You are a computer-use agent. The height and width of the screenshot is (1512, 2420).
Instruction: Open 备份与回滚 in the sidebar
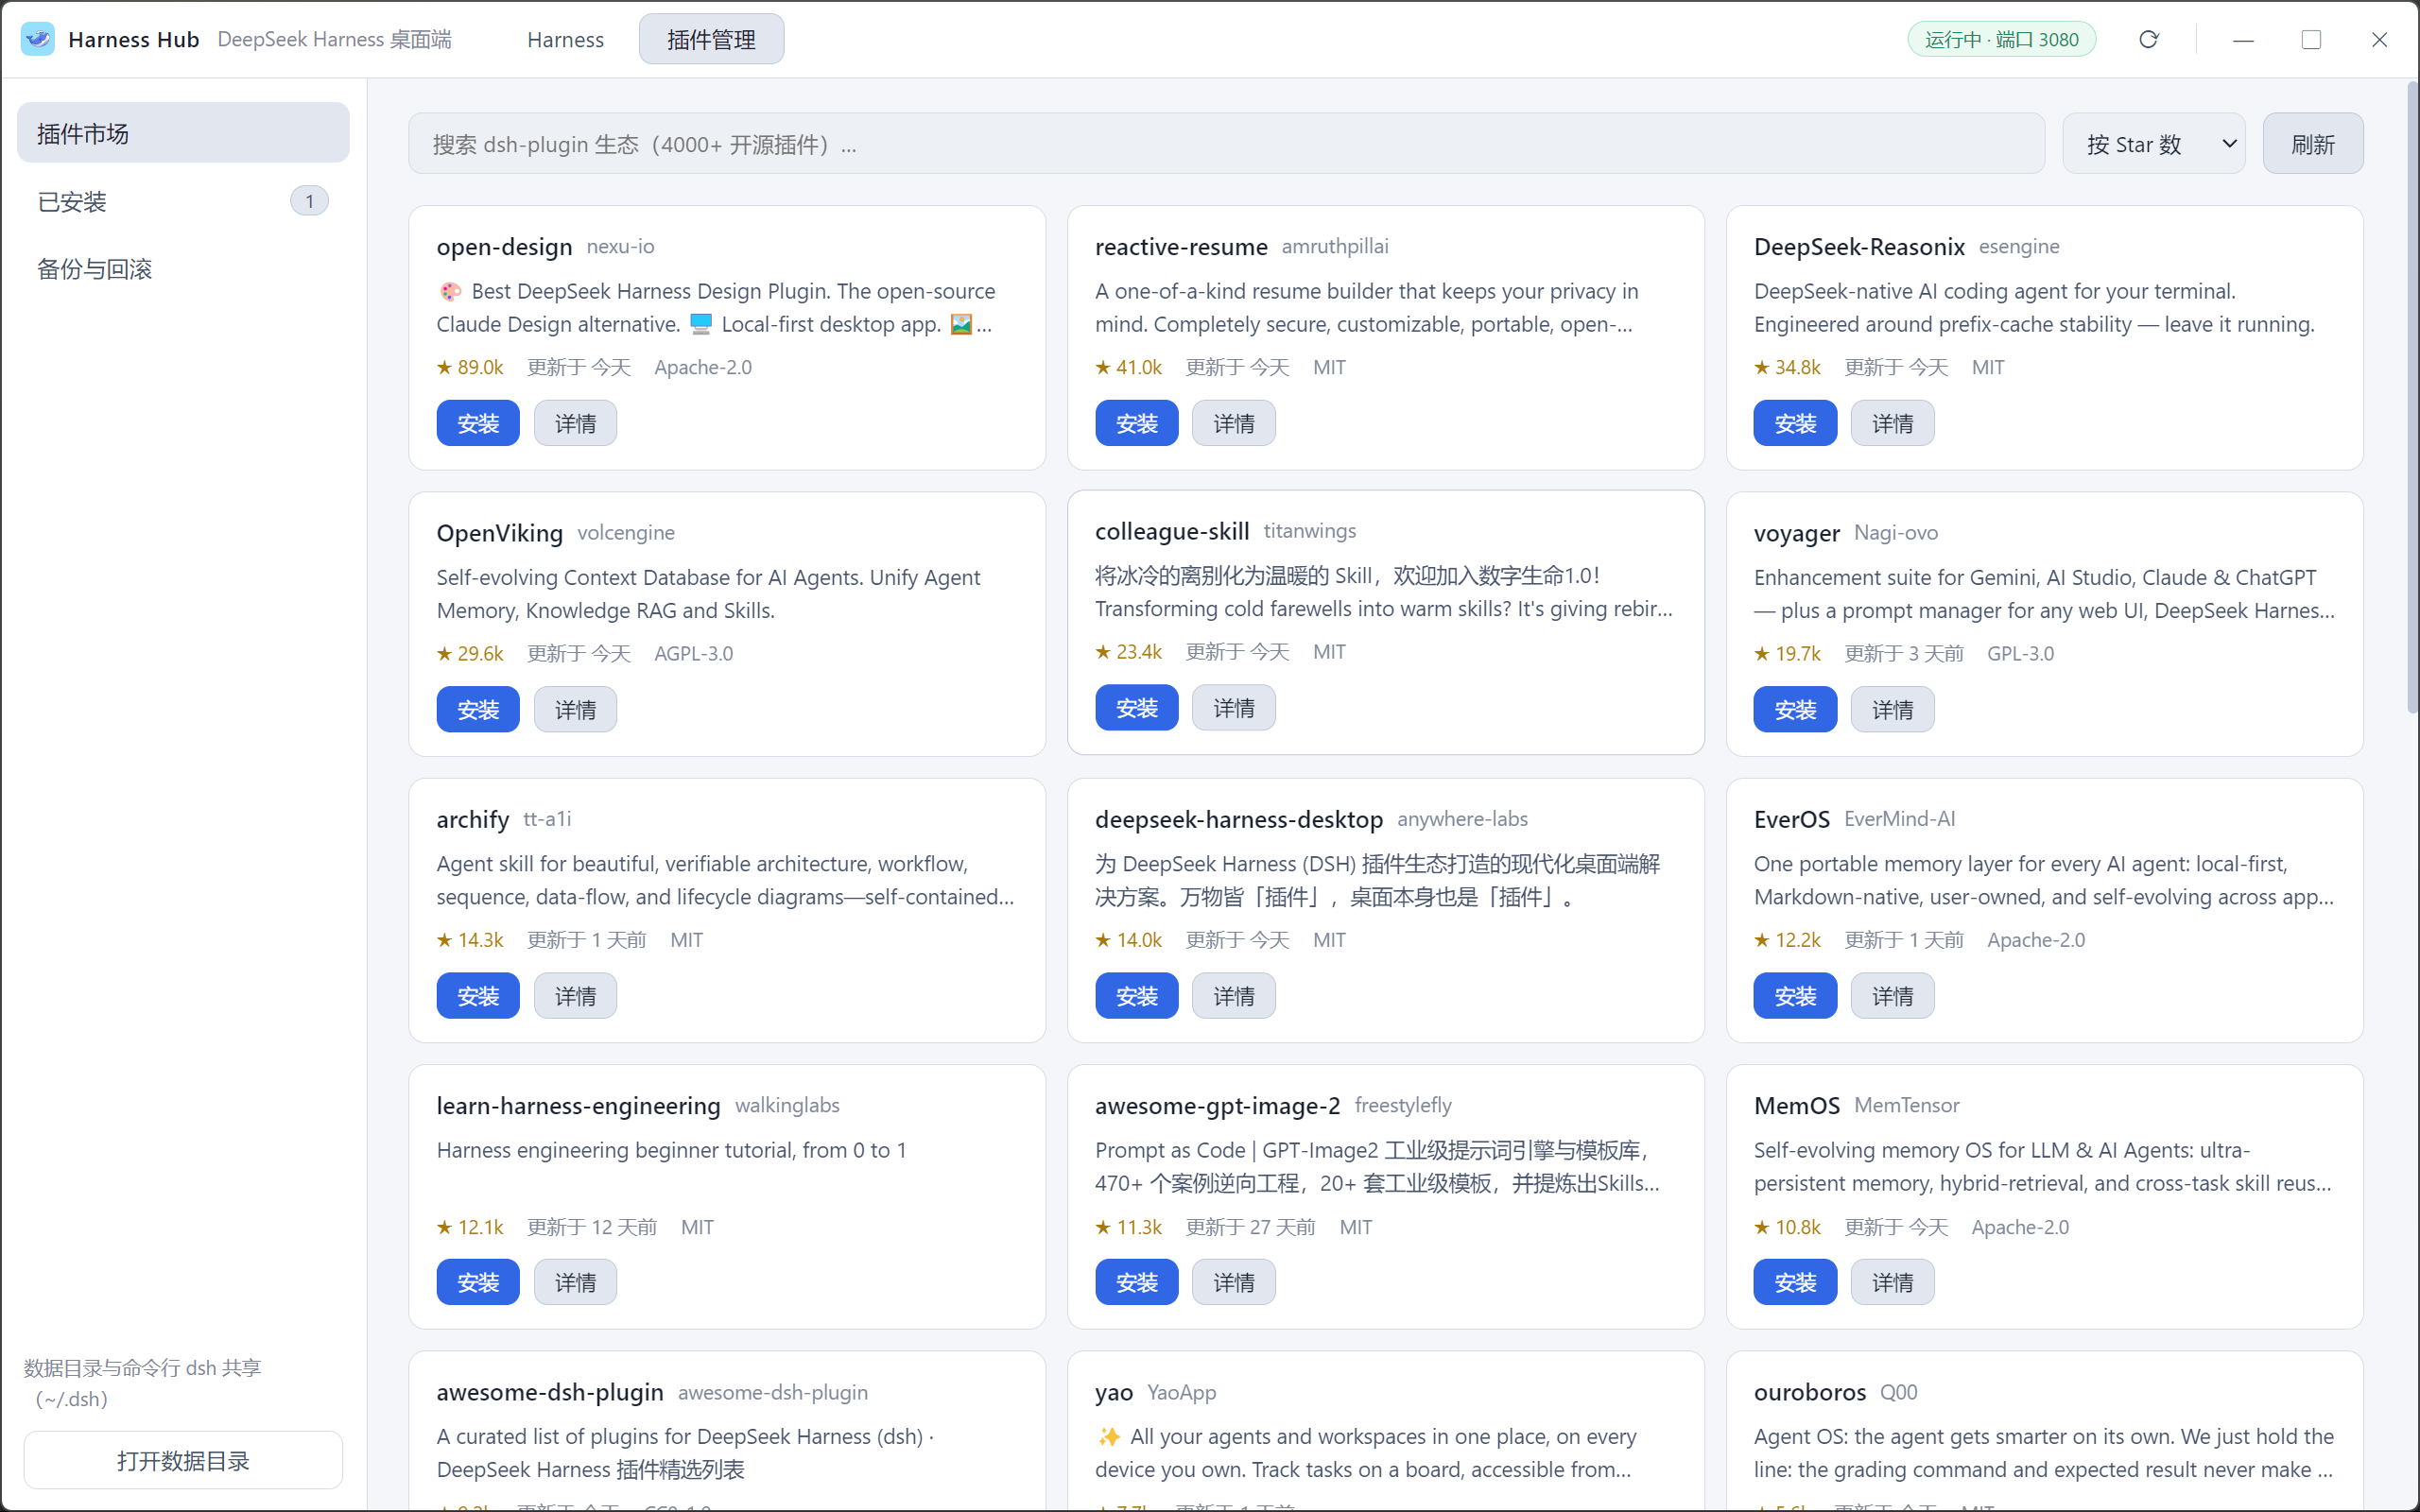(183, 268)
